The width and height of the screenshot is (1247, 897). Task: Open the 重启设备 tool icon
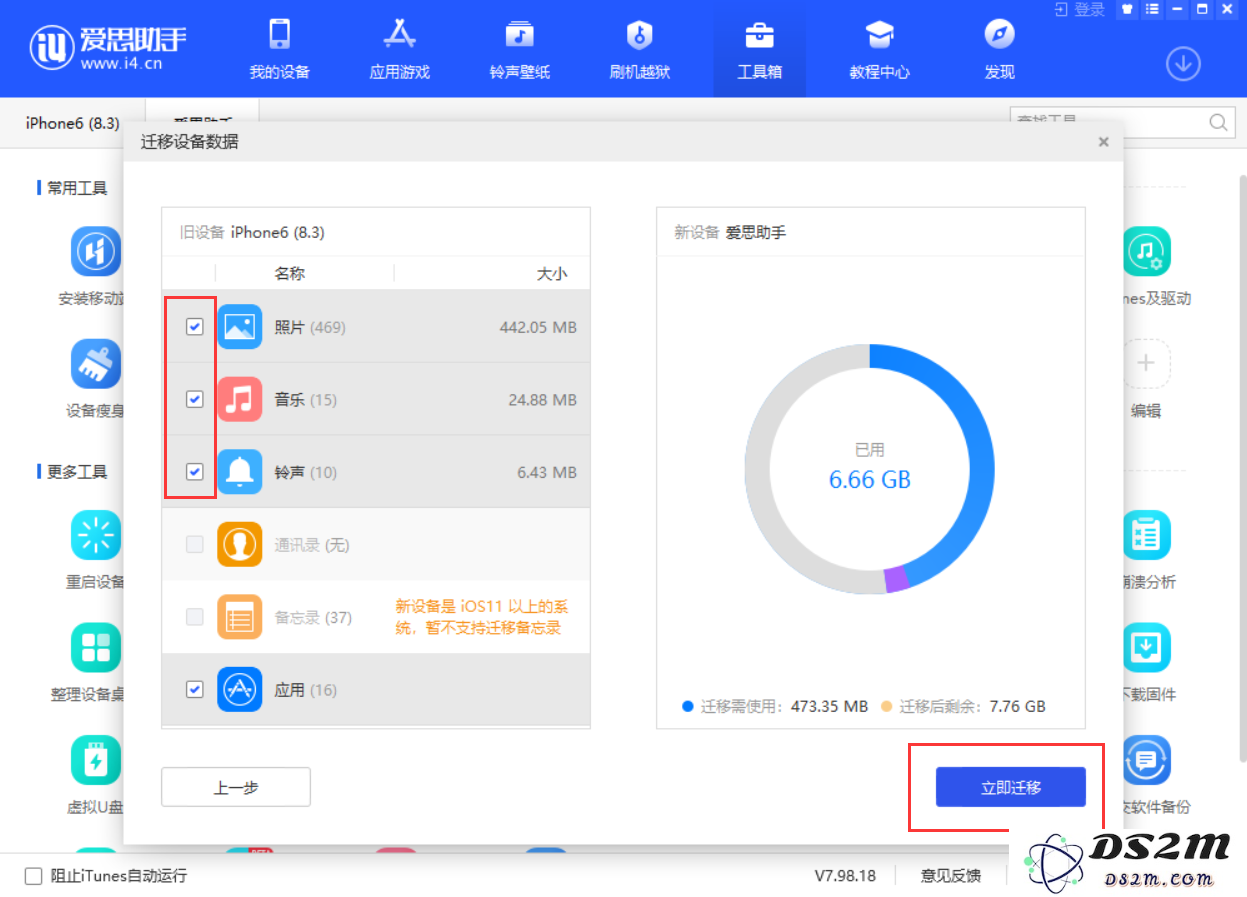[x=96, y=535]
